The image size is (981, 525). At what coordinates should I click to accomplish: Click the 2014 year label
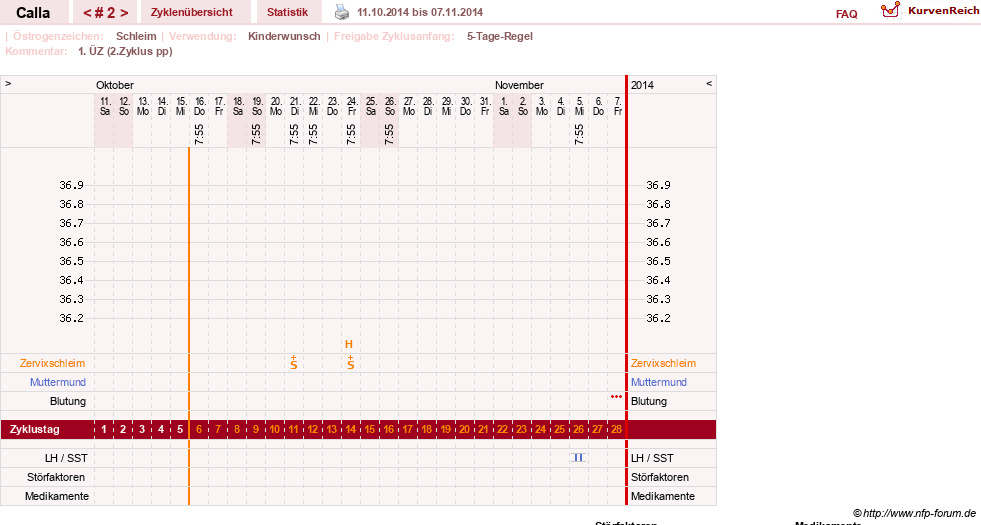coord(643,85)
